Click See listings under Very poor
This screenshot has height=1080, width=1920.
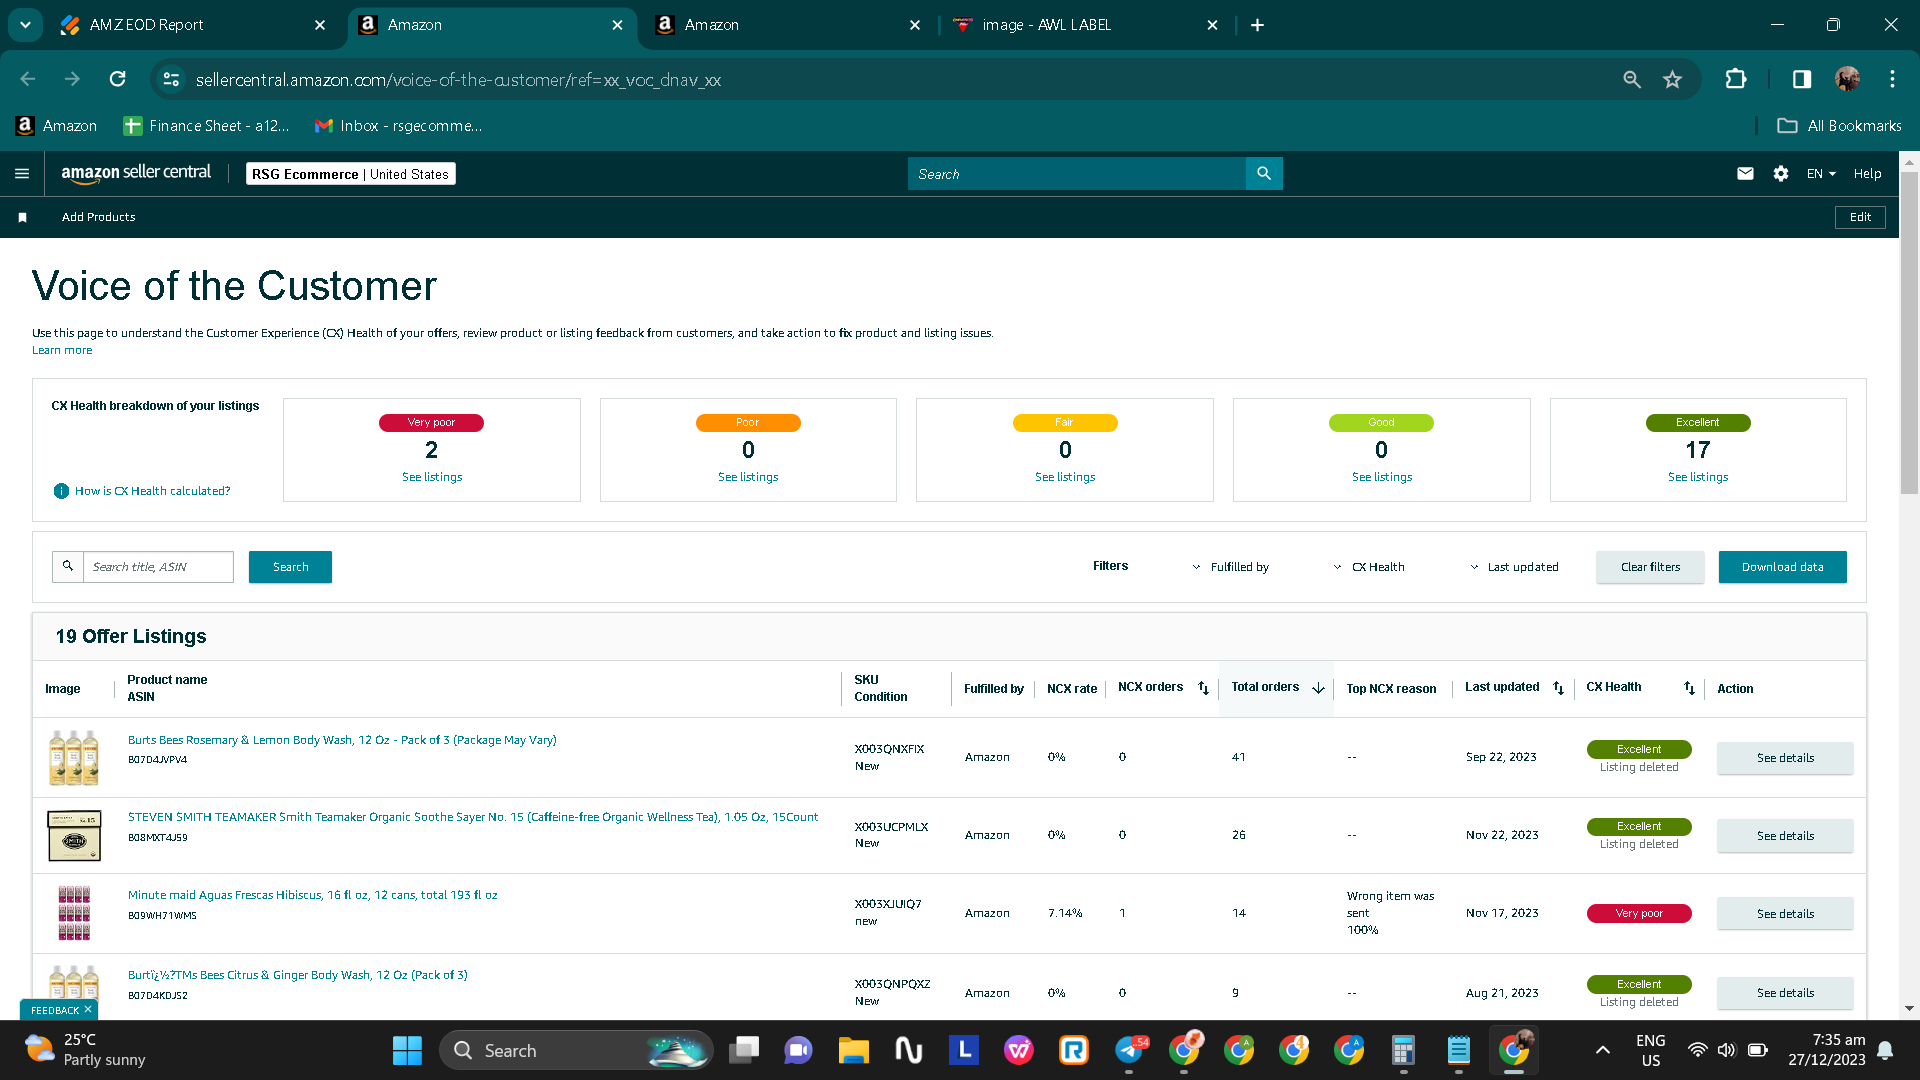(432, 477)
